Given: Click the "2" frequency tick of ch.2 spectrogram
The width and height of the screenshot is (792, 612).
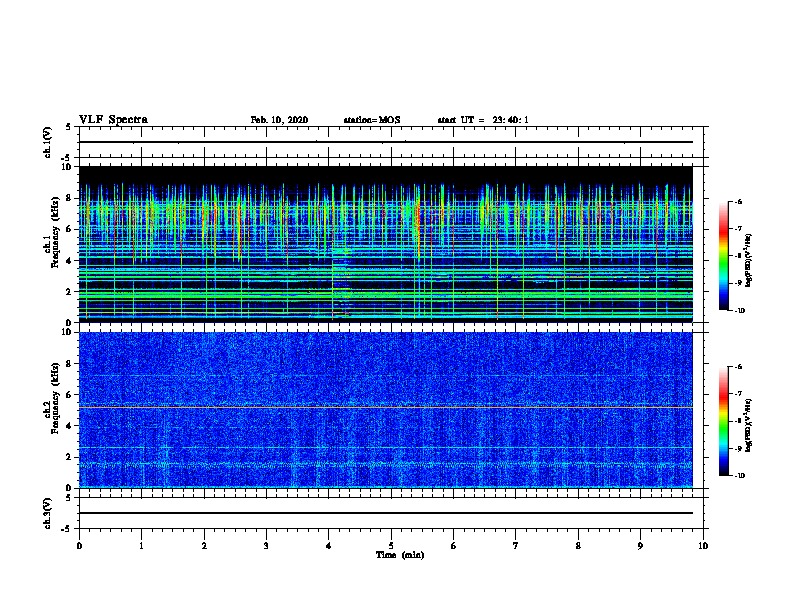Looking at the screenshot, I should [70, 457].
